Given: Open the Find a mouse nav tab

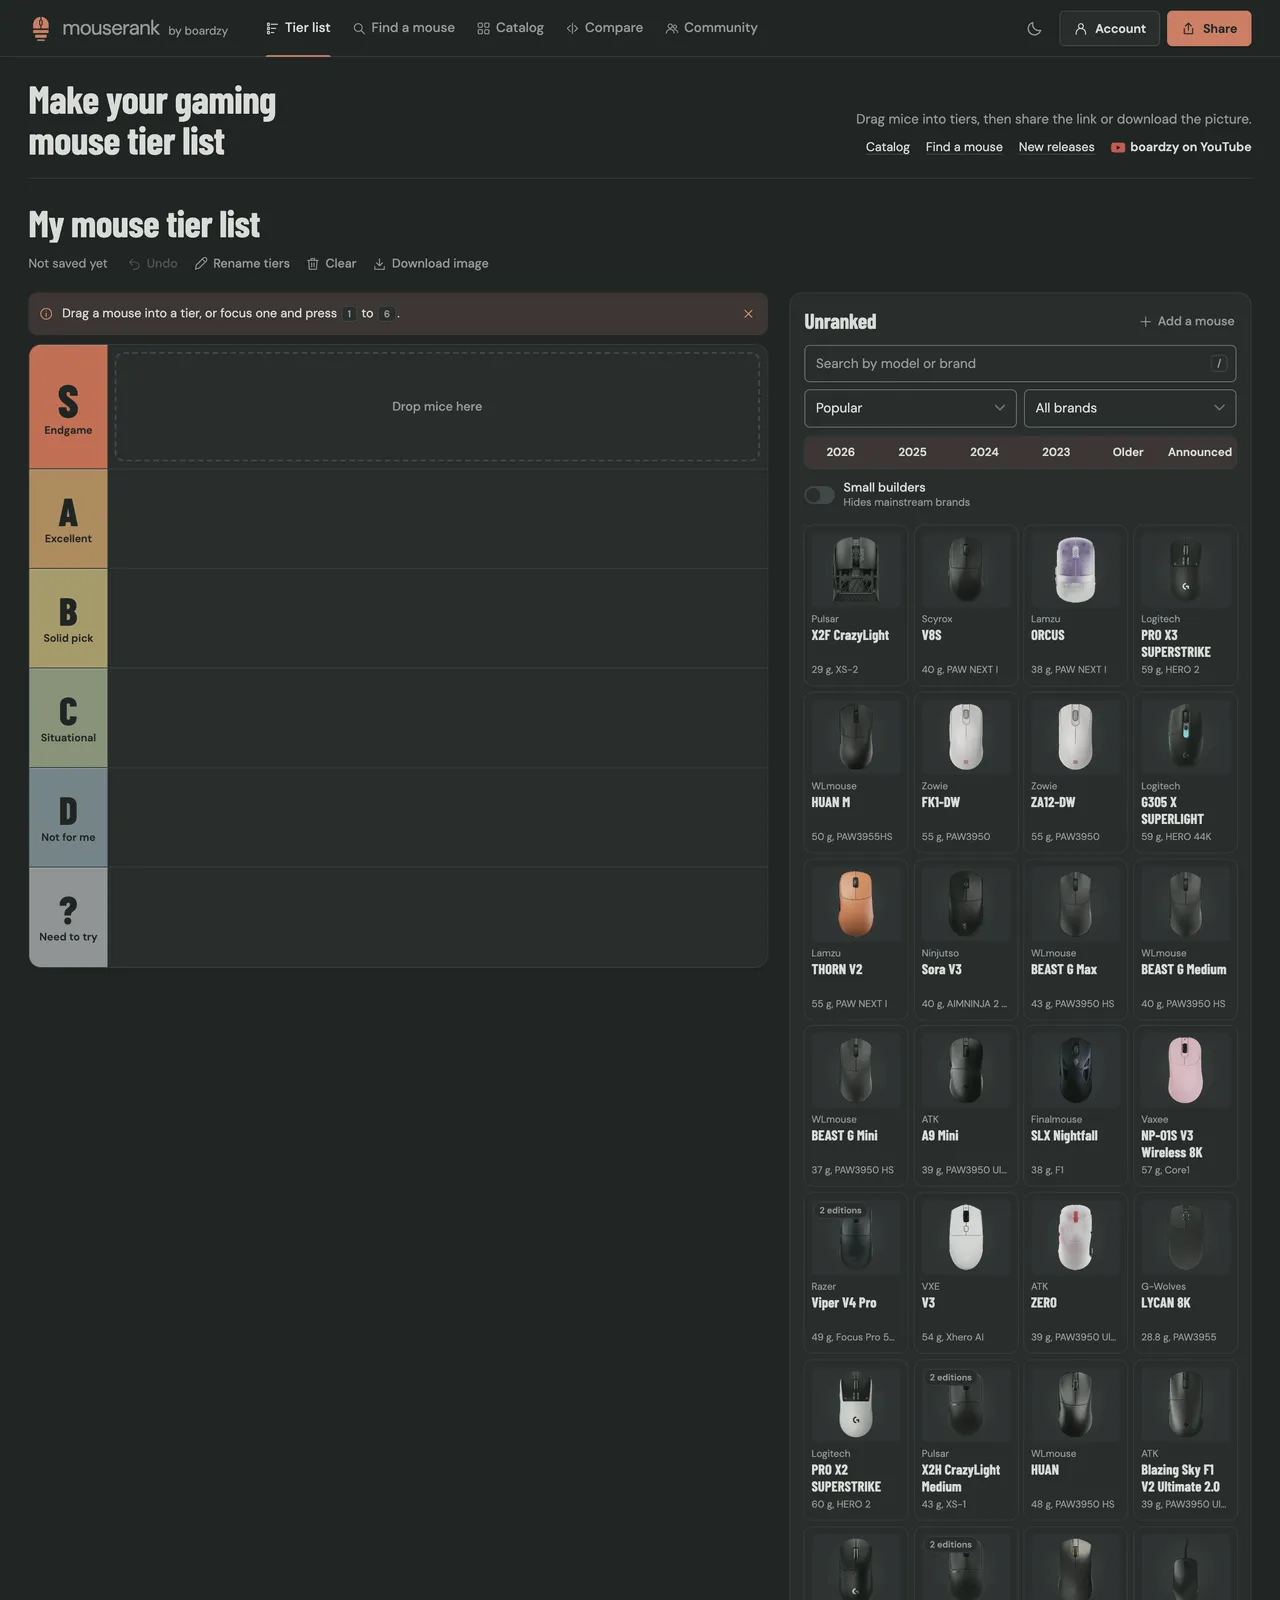Looking at the screenshot, I should [404, 28].
